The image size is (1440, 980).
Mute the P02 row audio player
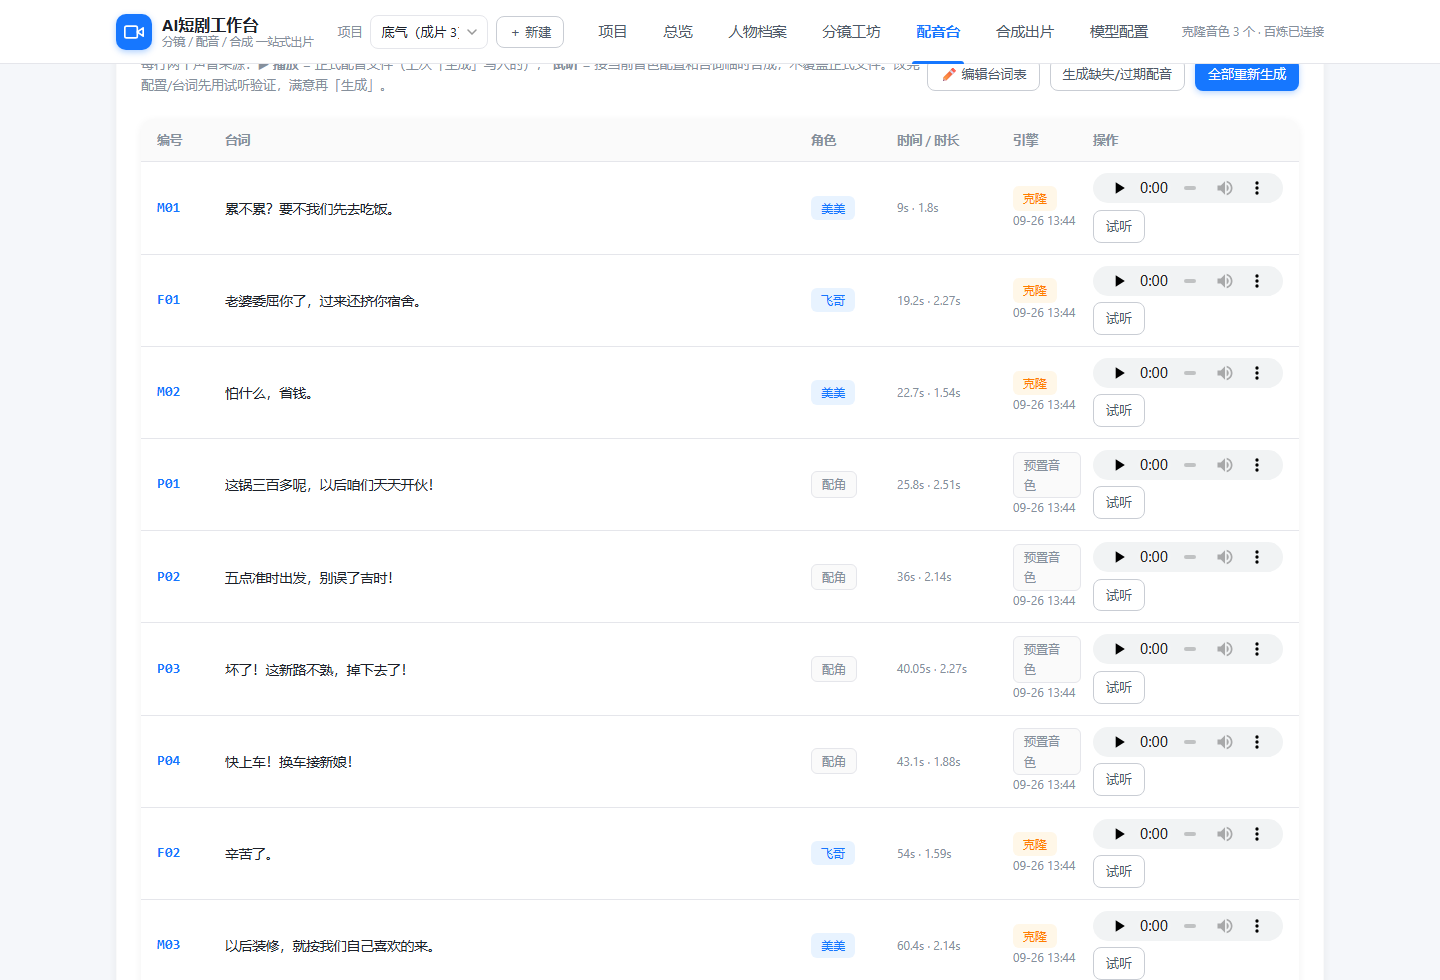pyautogui.click(x=1225, y=557)
